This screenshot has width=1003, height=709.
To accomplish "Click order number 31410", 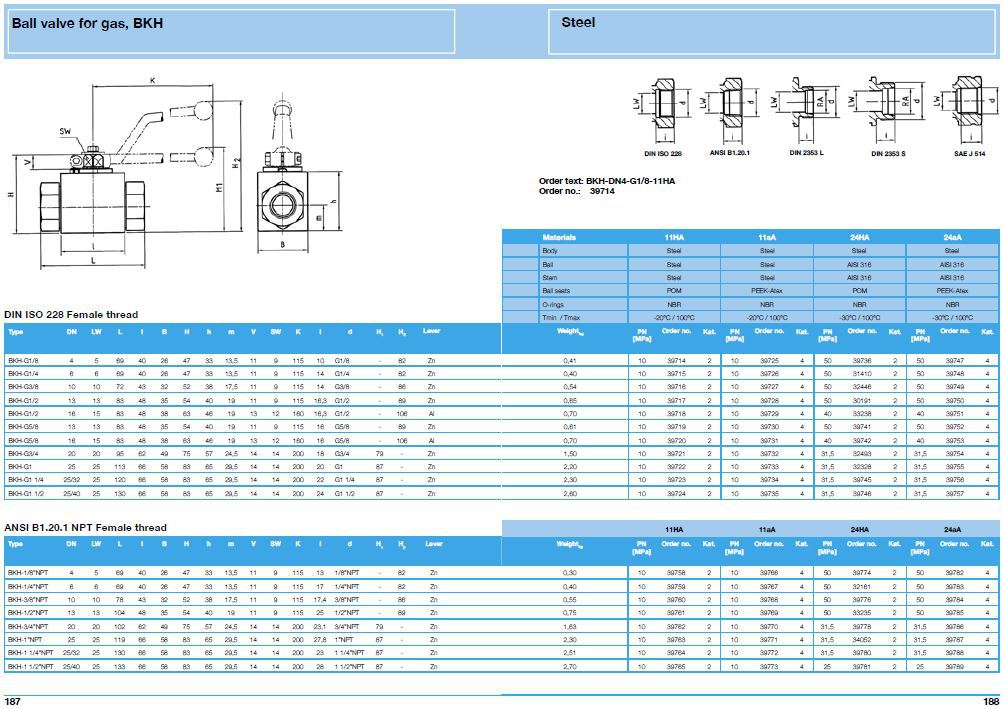I will [x=862, y=374].
